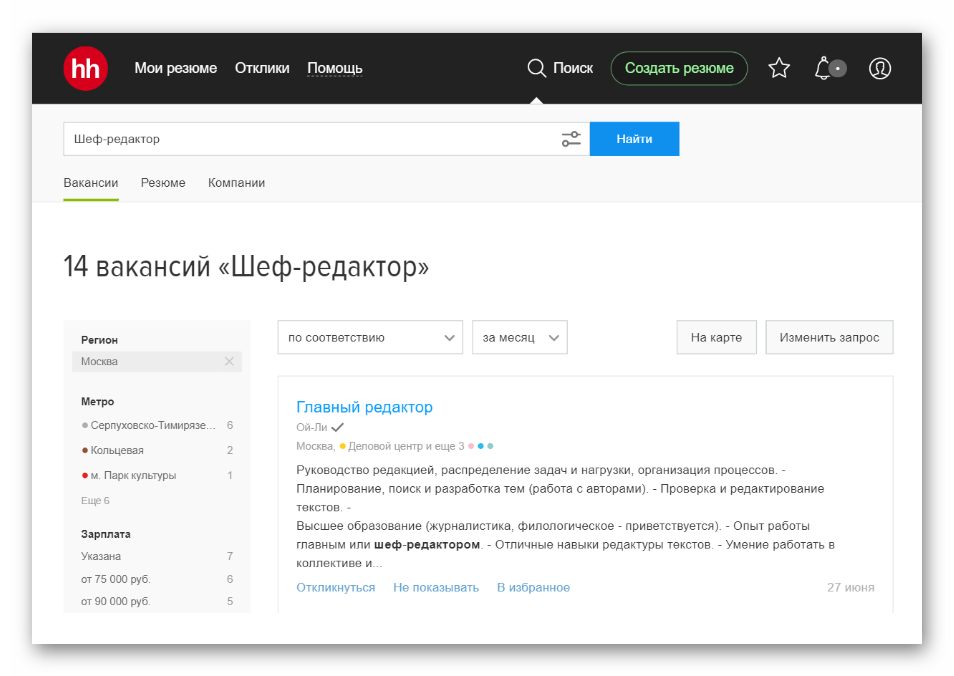The width and height of the screenshot is (954, 676).
Task: Click the hh logo
Action: (85, 68)
